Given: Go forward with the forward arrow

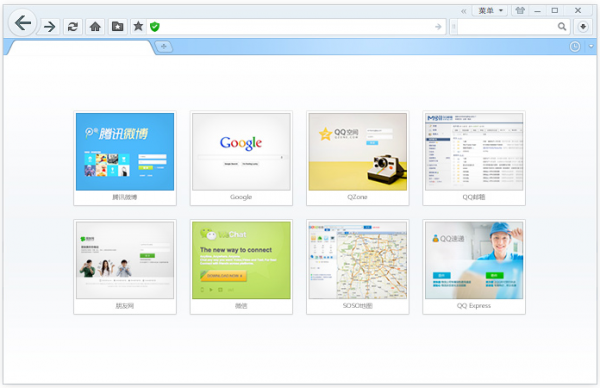Looking at the screenshot, I should tap(49, 27).
